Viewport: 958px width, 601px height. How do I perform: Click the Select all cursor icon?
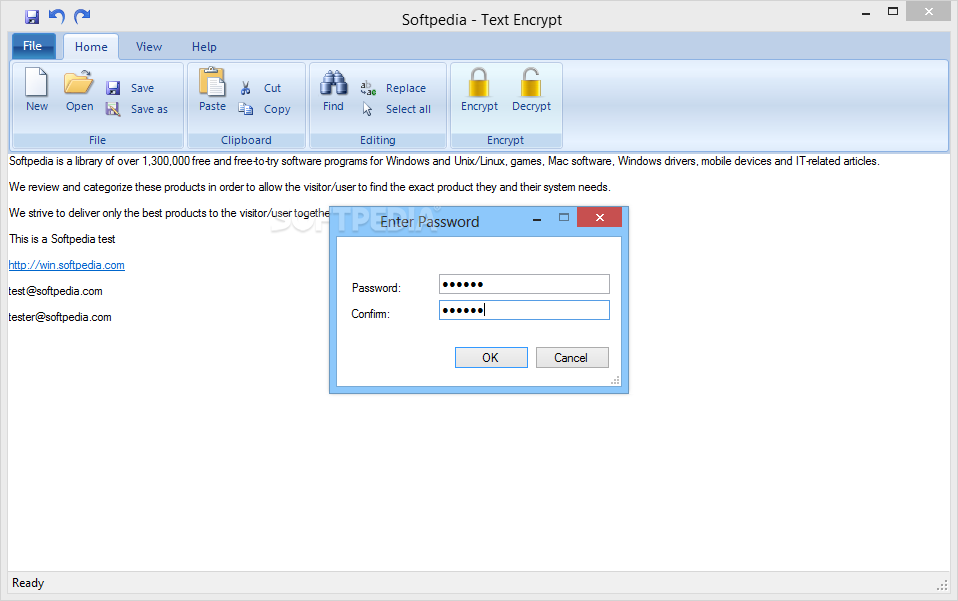coord(367,109)
